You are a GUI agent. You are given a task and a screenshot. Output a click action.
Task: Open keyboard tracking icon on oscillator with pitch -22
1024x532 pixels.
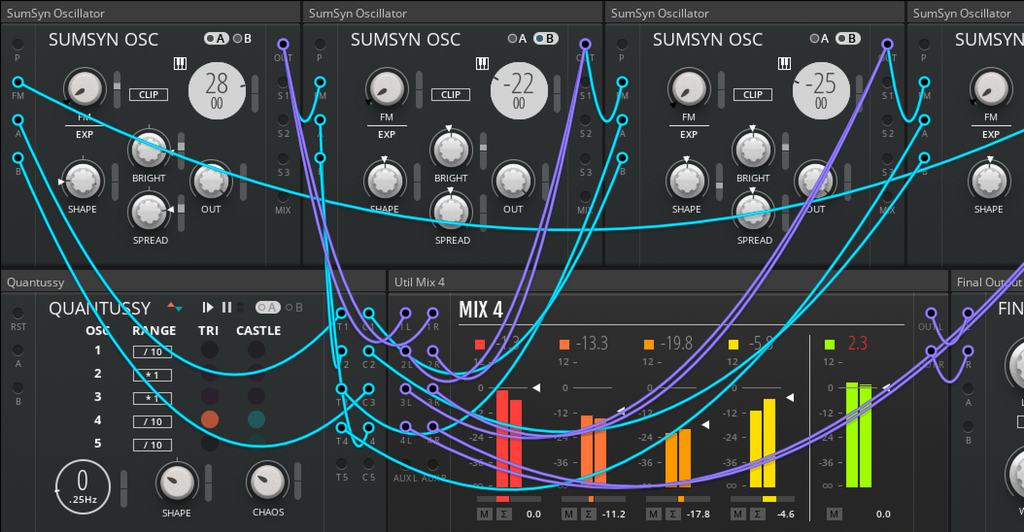coord(483,63)
